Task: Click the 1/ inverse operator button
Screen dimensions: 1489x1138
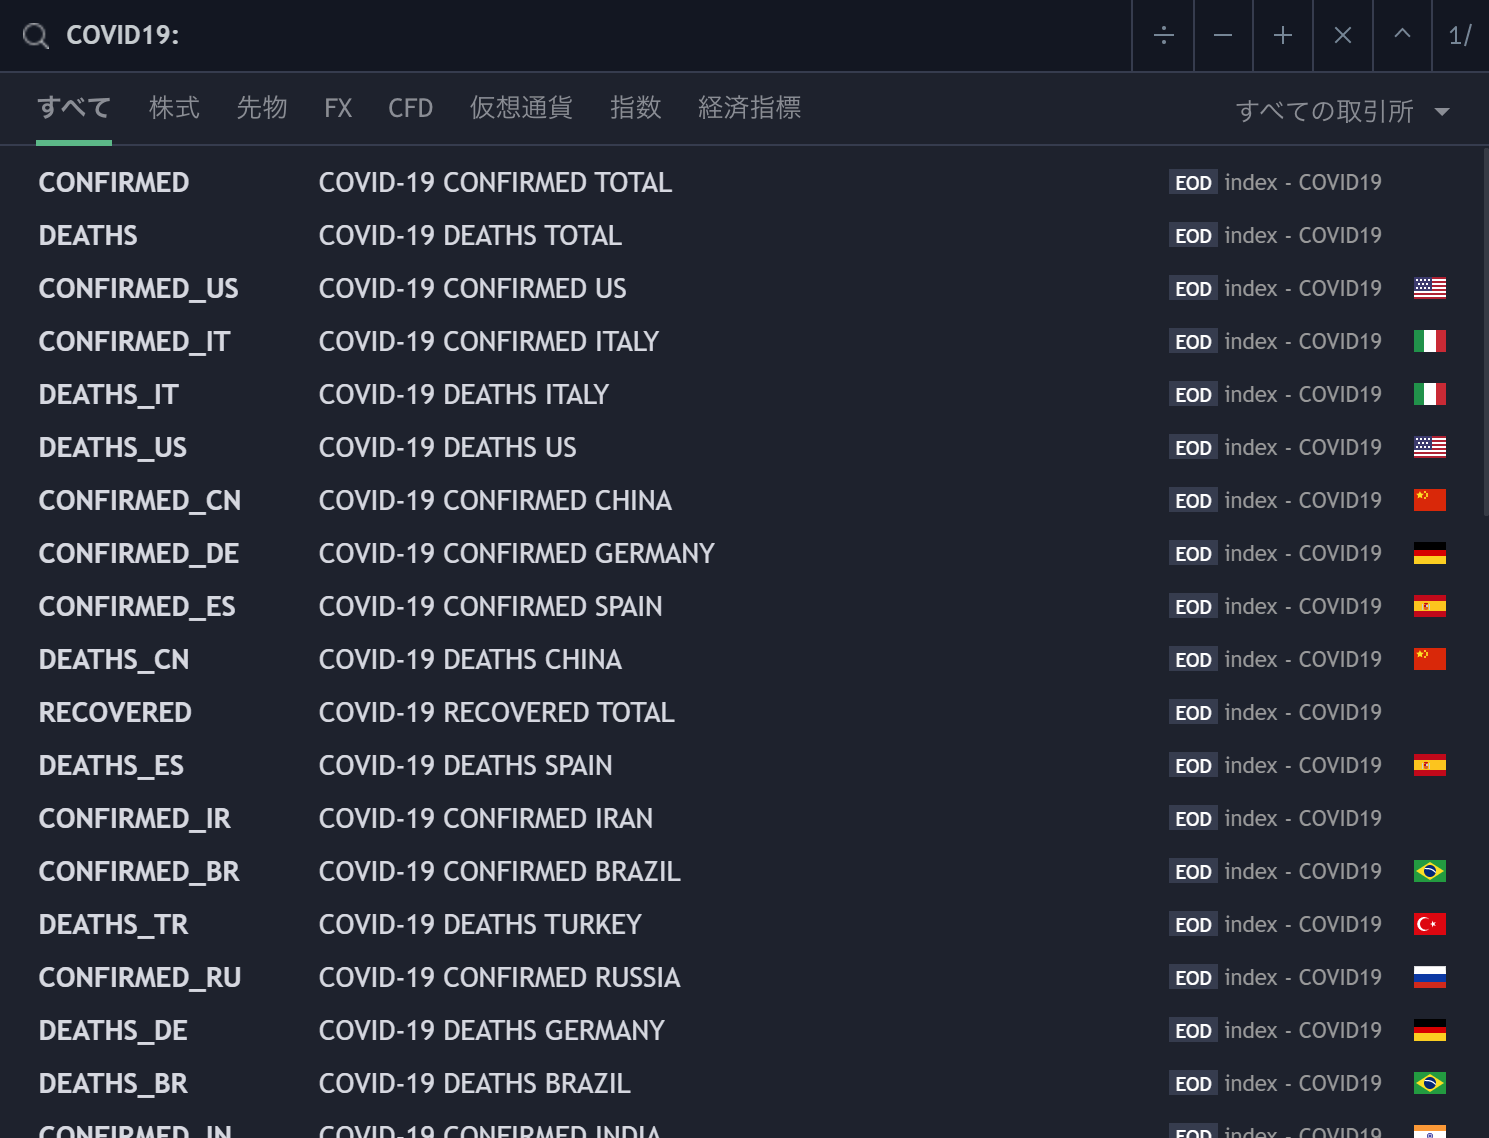Action: point(1460,36)
